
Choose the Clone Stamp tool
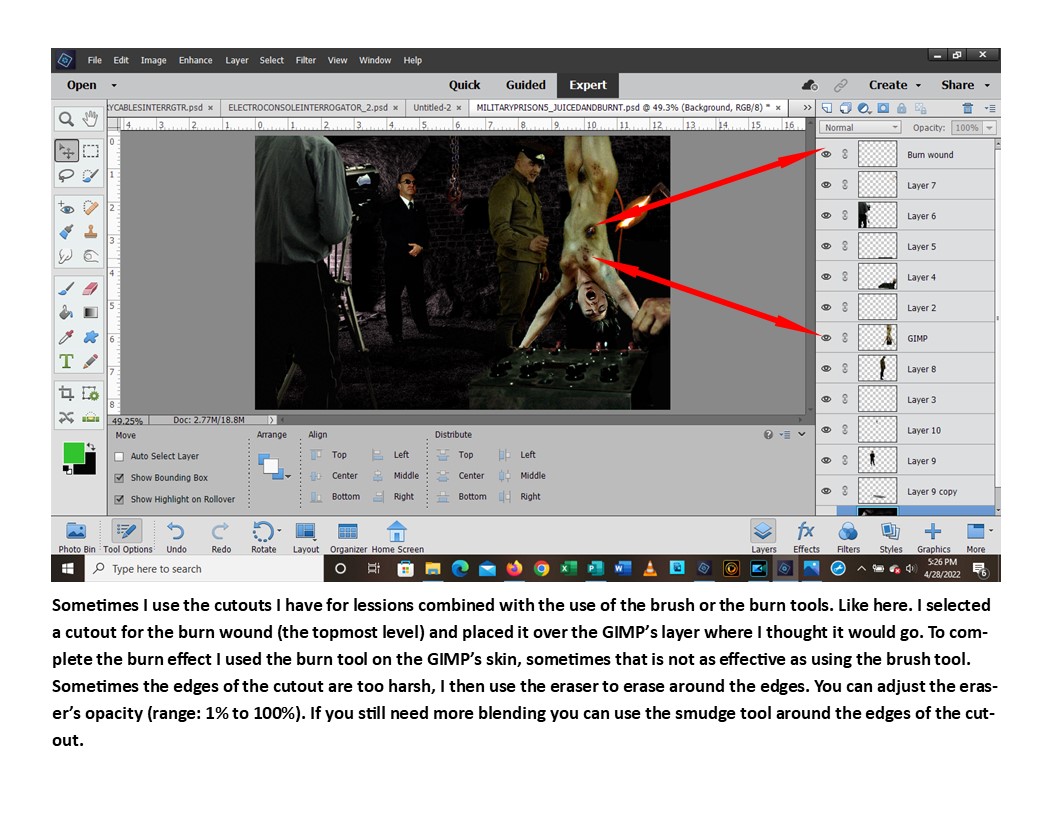pos(91,231)
